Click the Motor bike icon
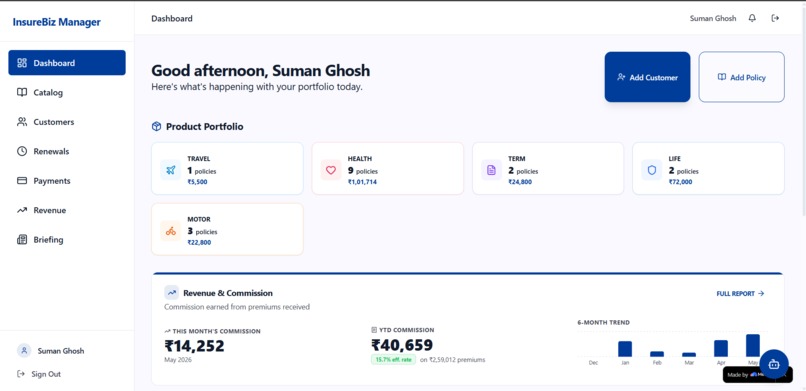The width and height of the screenshot is (806, 391). click(x=171, y=231)
